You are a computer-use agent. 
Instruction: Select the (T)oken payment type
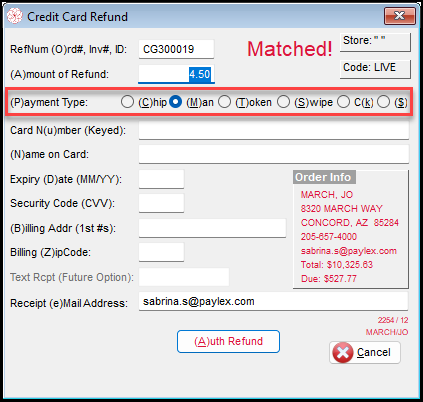224,102
